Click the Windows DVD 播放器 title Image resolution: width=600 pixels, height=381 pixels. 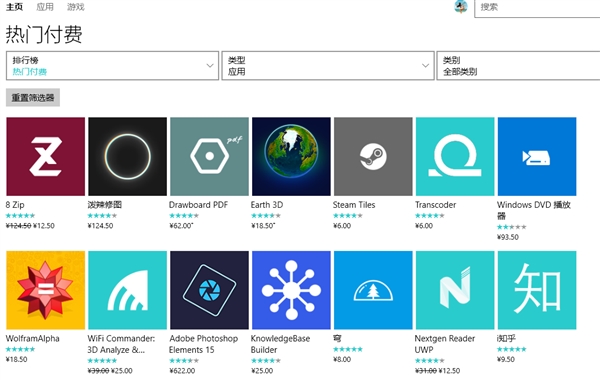(x=534, y=210)
